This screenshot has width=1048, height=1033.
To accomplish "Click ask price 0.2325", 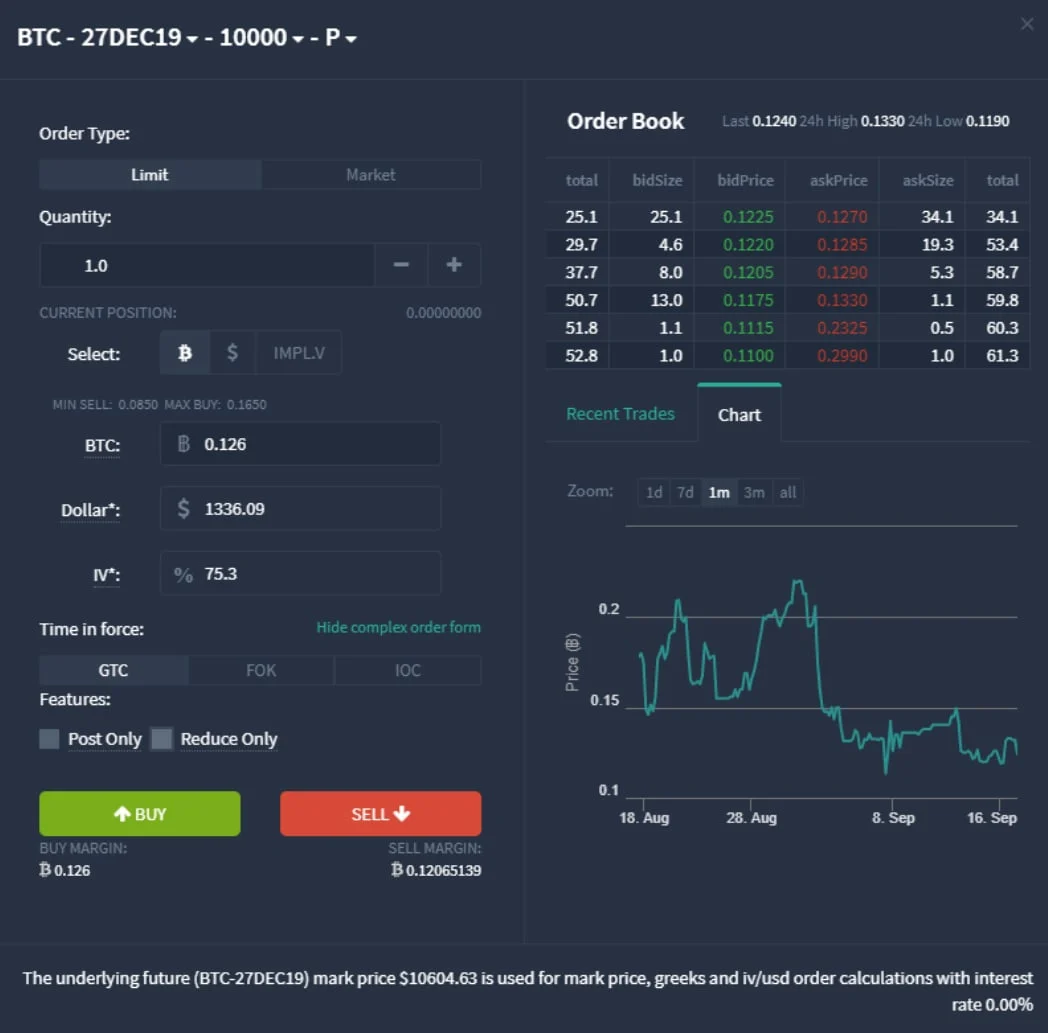I will coord(842,328).
